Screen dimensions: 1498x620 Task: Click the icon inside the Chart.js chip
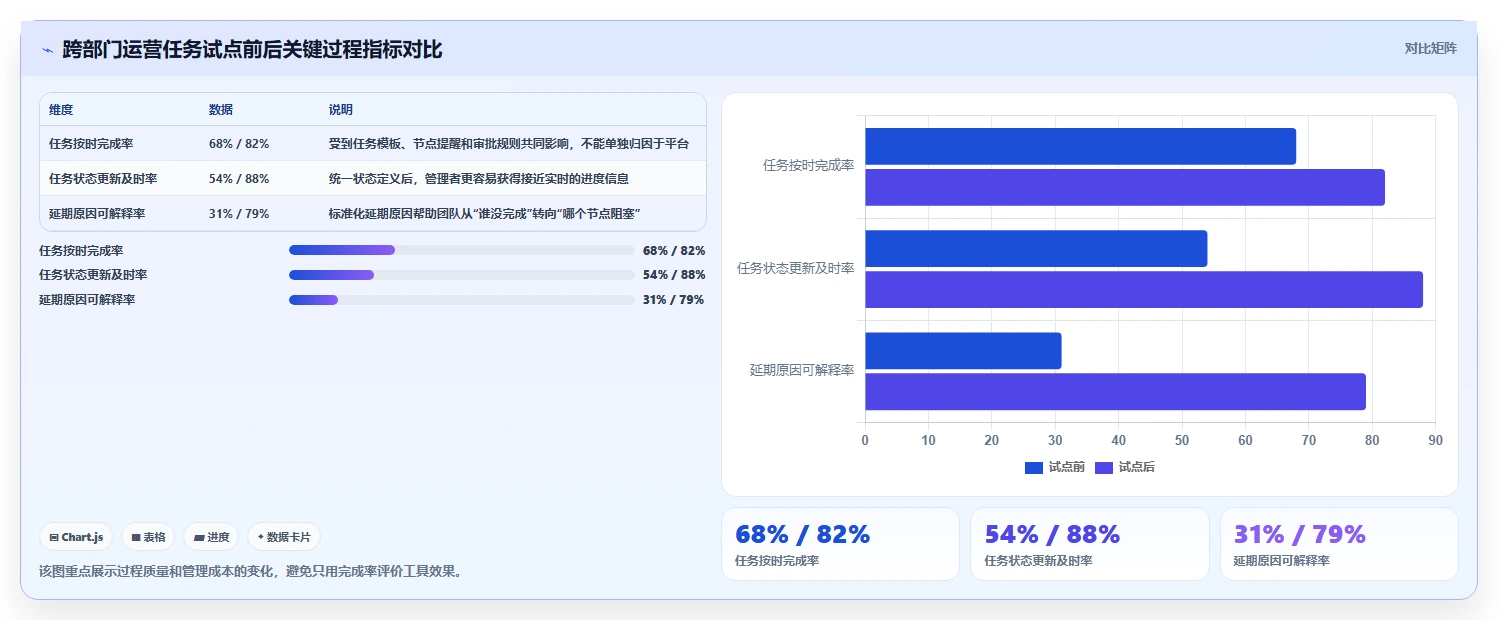[54, 537]
